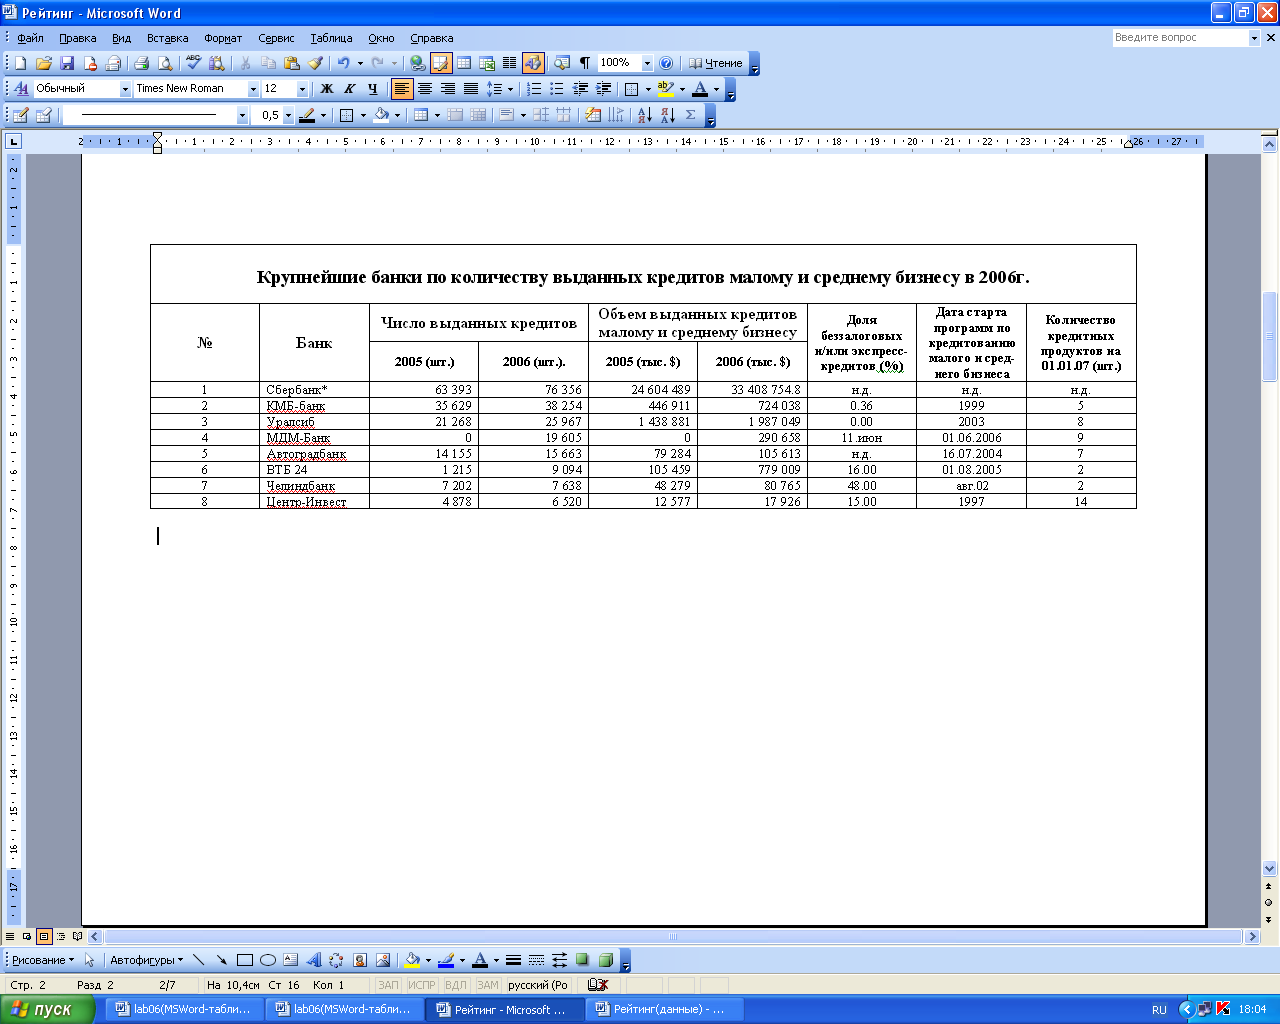
Task: Open the style dropdown showing Обычный
Action: [x=126, y=89]
